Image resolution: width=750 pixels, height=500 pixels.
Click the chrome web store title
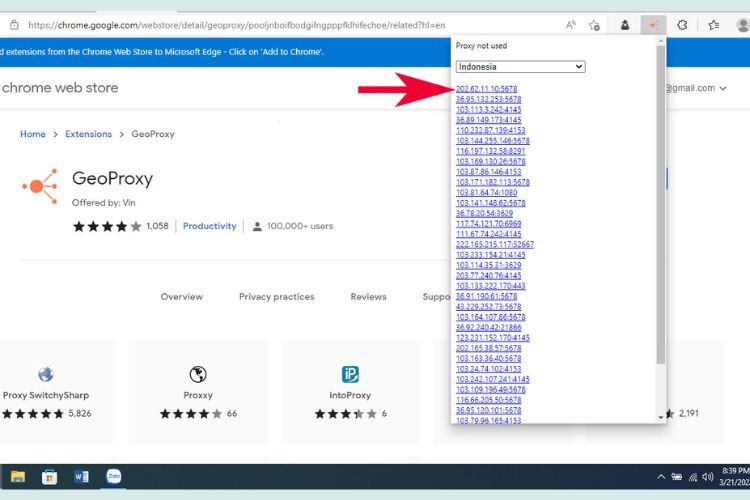[59, 88]
